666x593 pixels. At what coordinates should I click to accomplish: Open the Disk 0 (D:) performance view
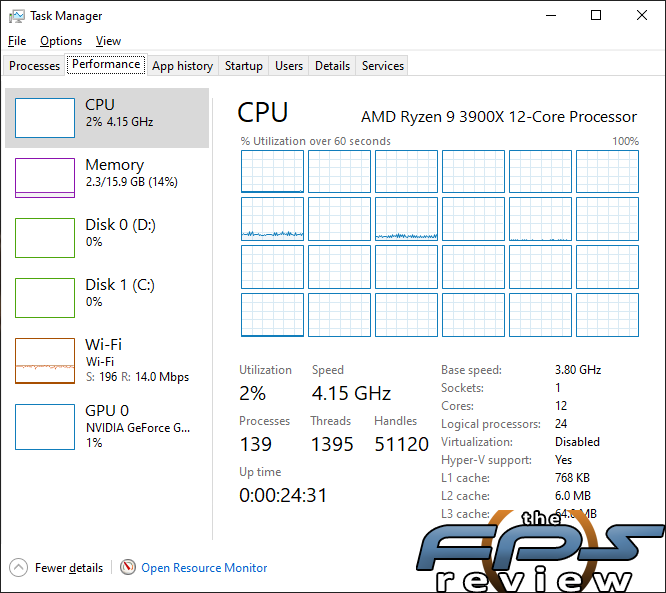click(x=107, y=237)
